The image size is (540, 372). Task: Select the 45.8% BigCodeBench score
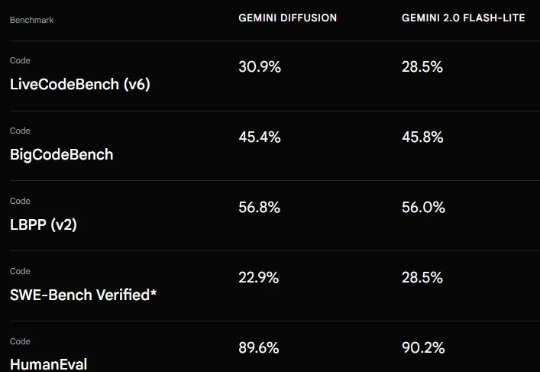(x=423, y=137)
